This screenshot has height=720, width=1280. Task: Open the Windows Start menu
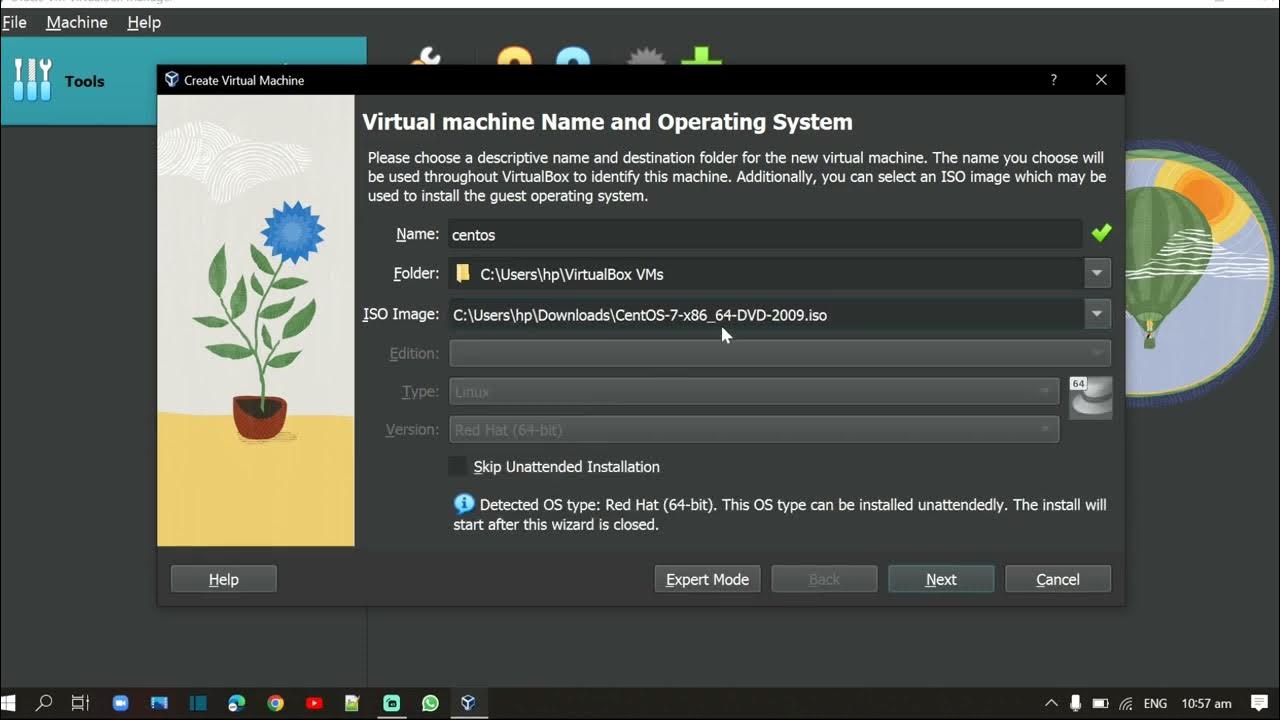pyautogui.click(x=10, y=703)
